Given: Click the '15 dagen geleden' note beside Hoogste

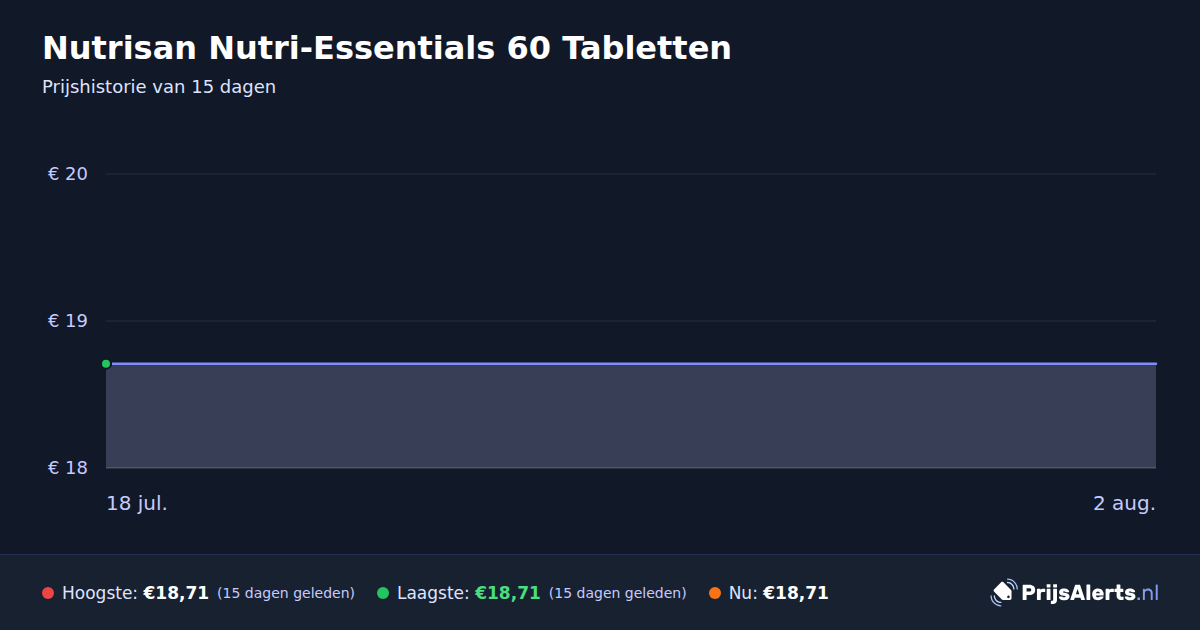Looking at the screenshot, I should (x=286, y=593).
